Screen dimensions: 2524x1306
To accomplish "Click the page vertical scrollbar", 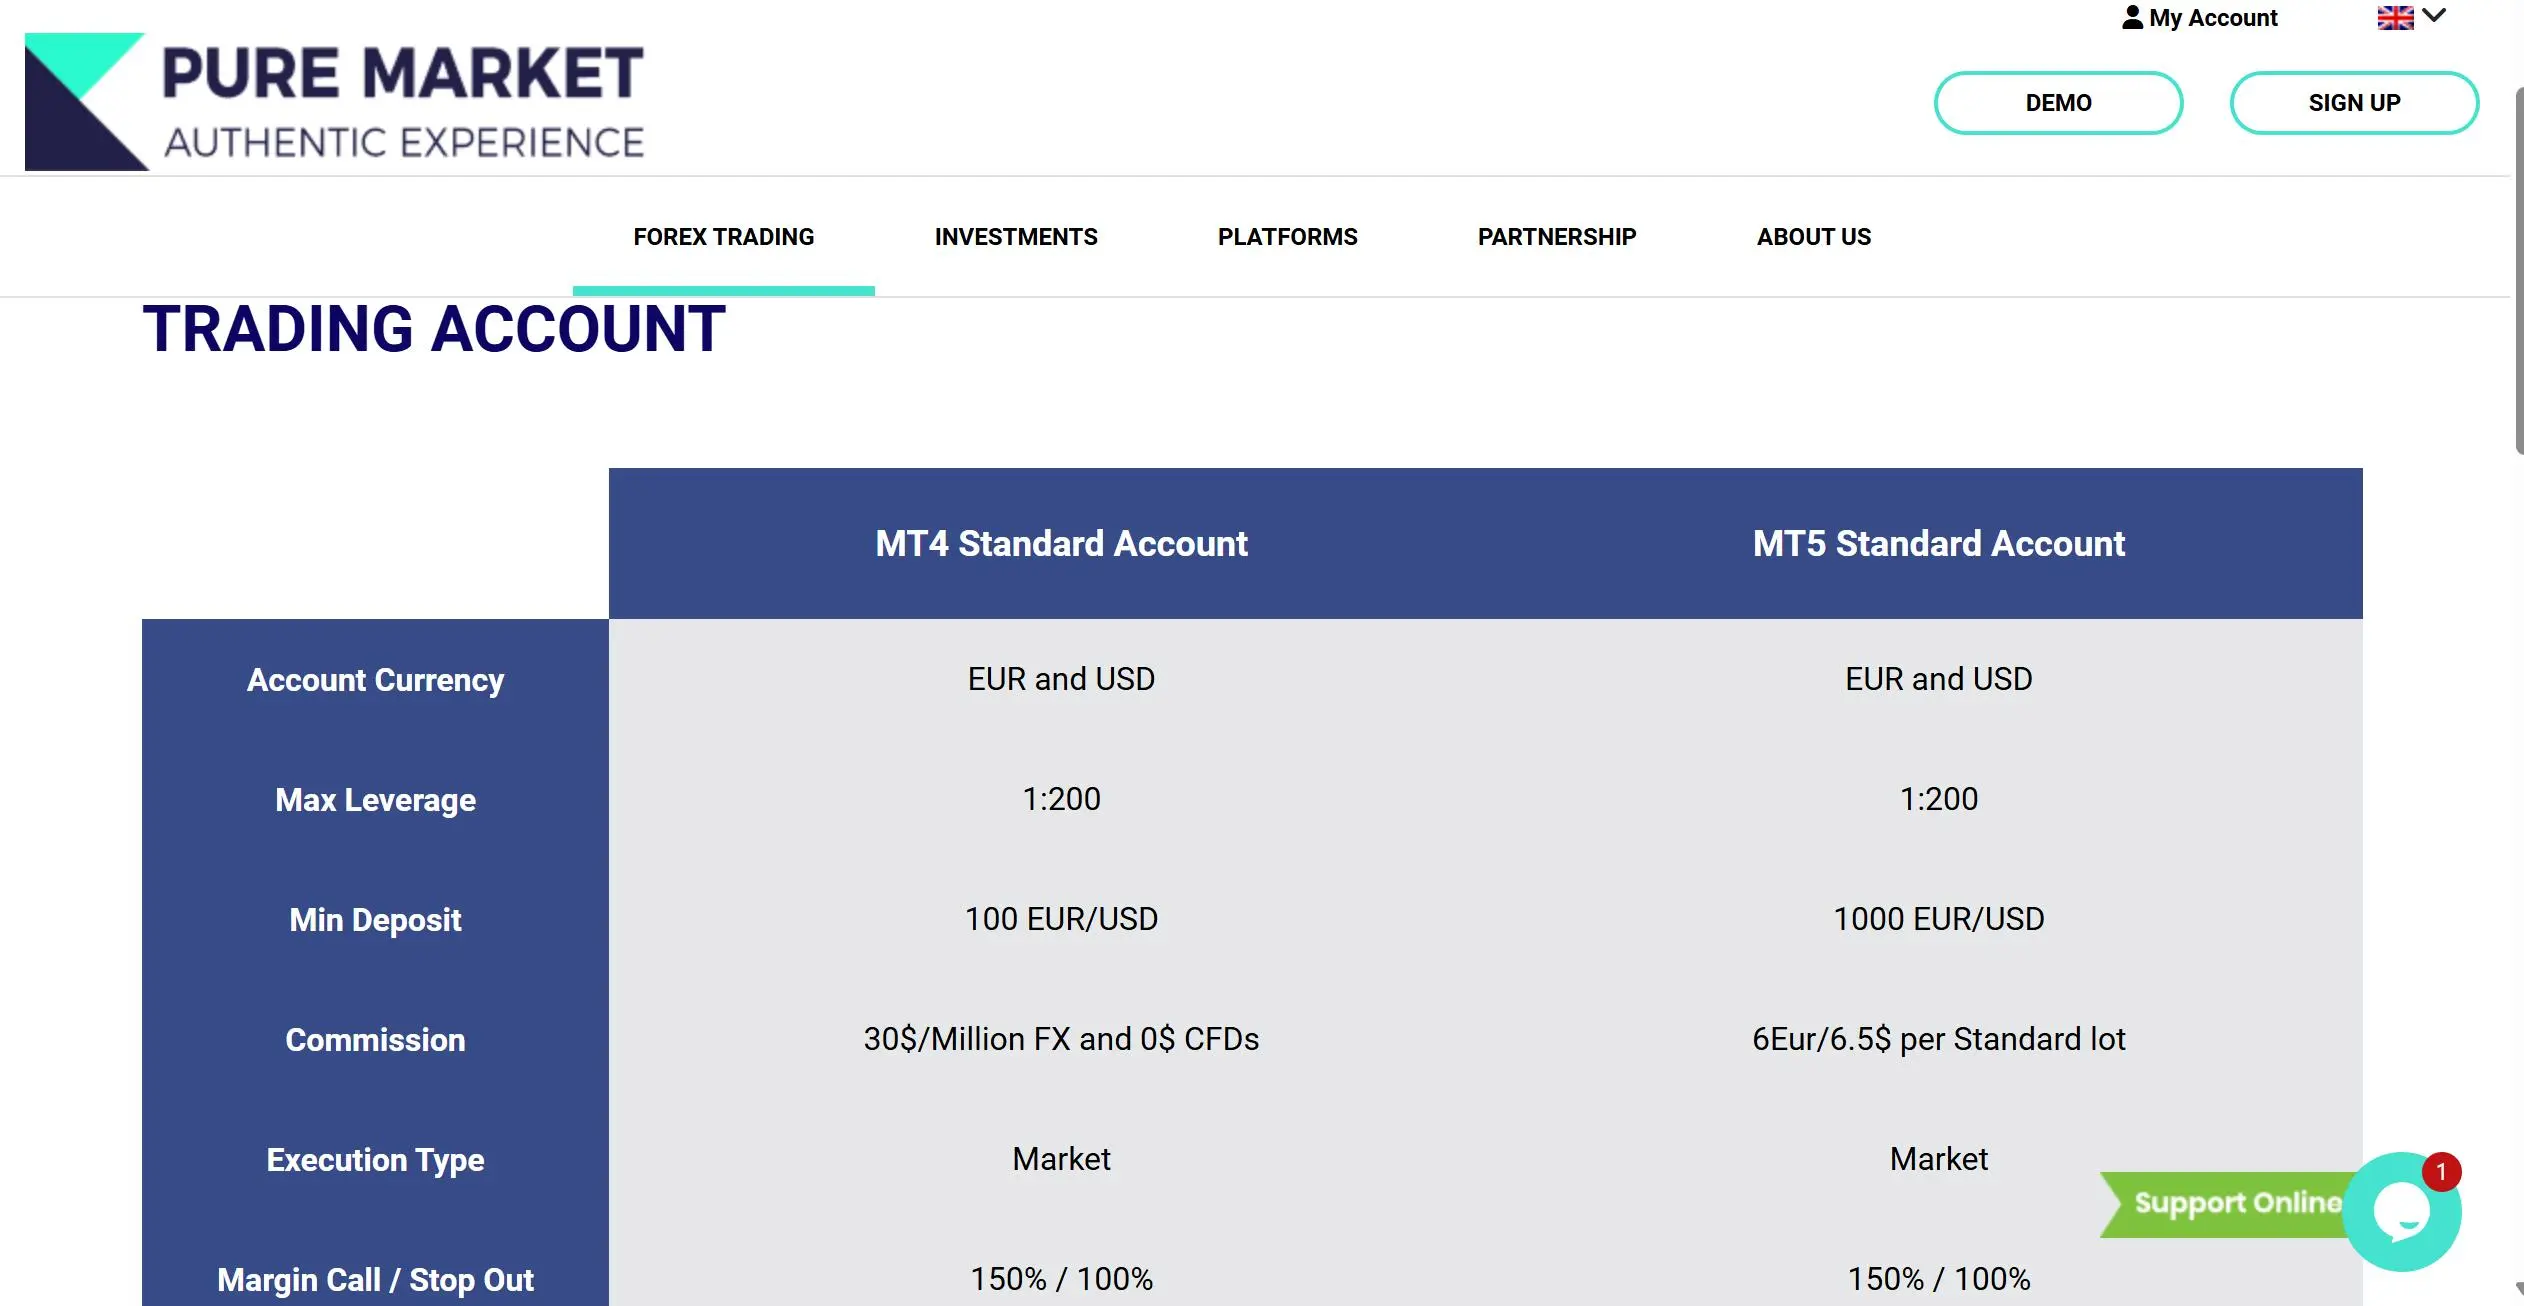I will pos(2519,270).
